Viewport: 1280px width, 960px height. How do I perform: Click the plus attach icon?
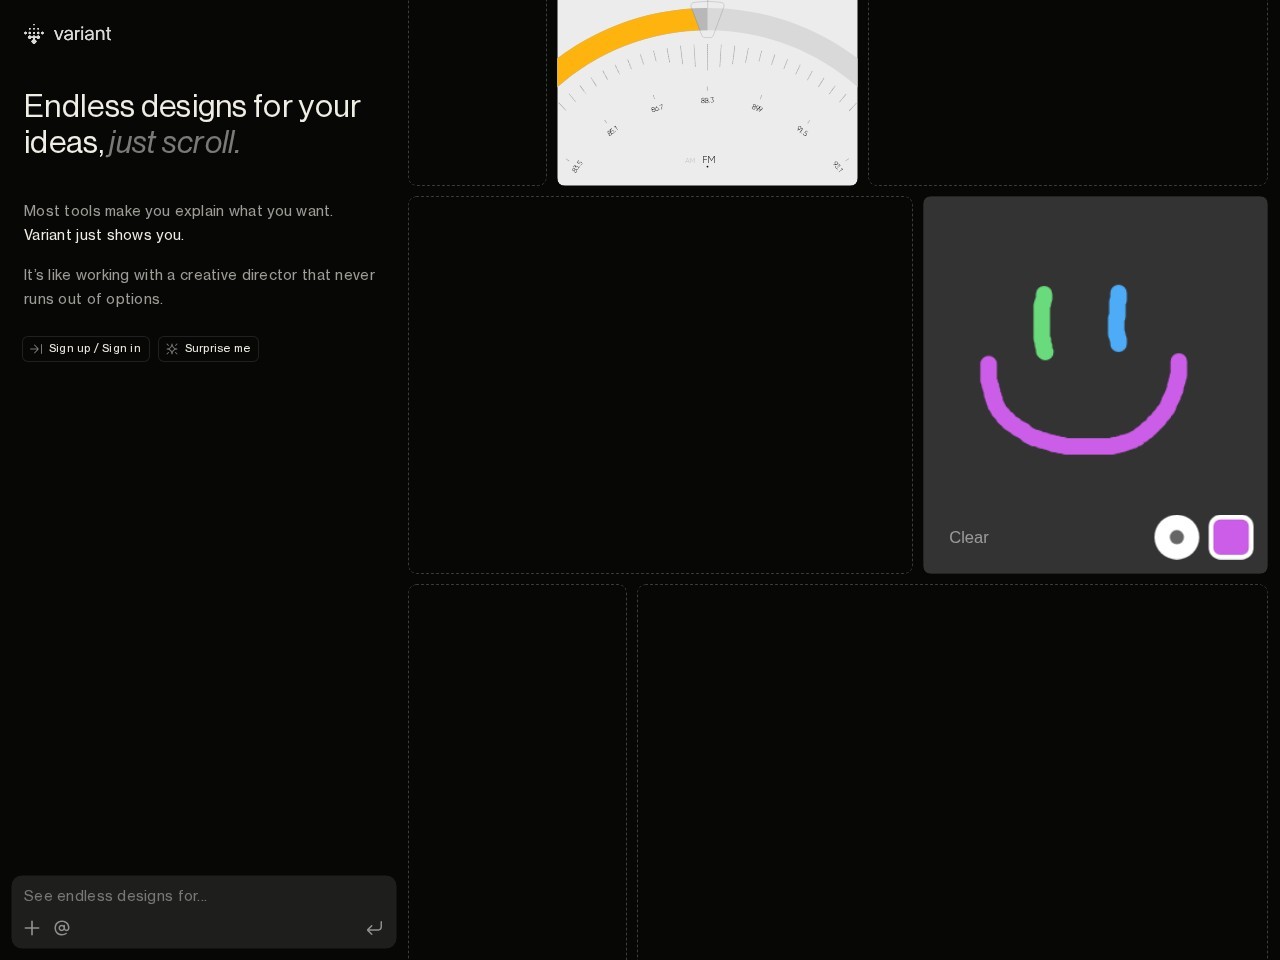(32, 928)
